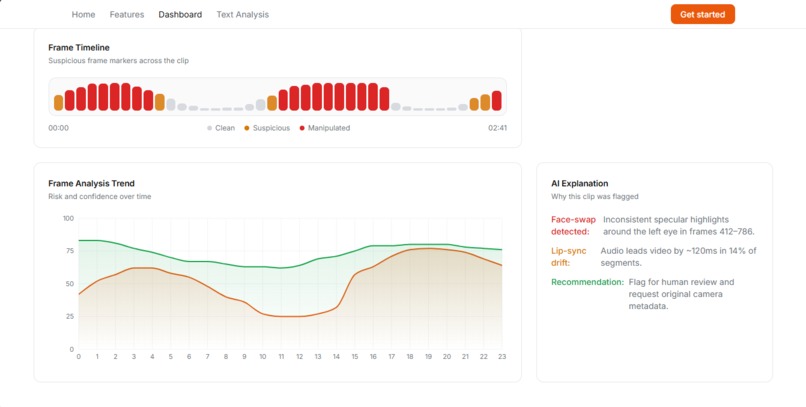Click the orange Get started button

click(703, 14)
